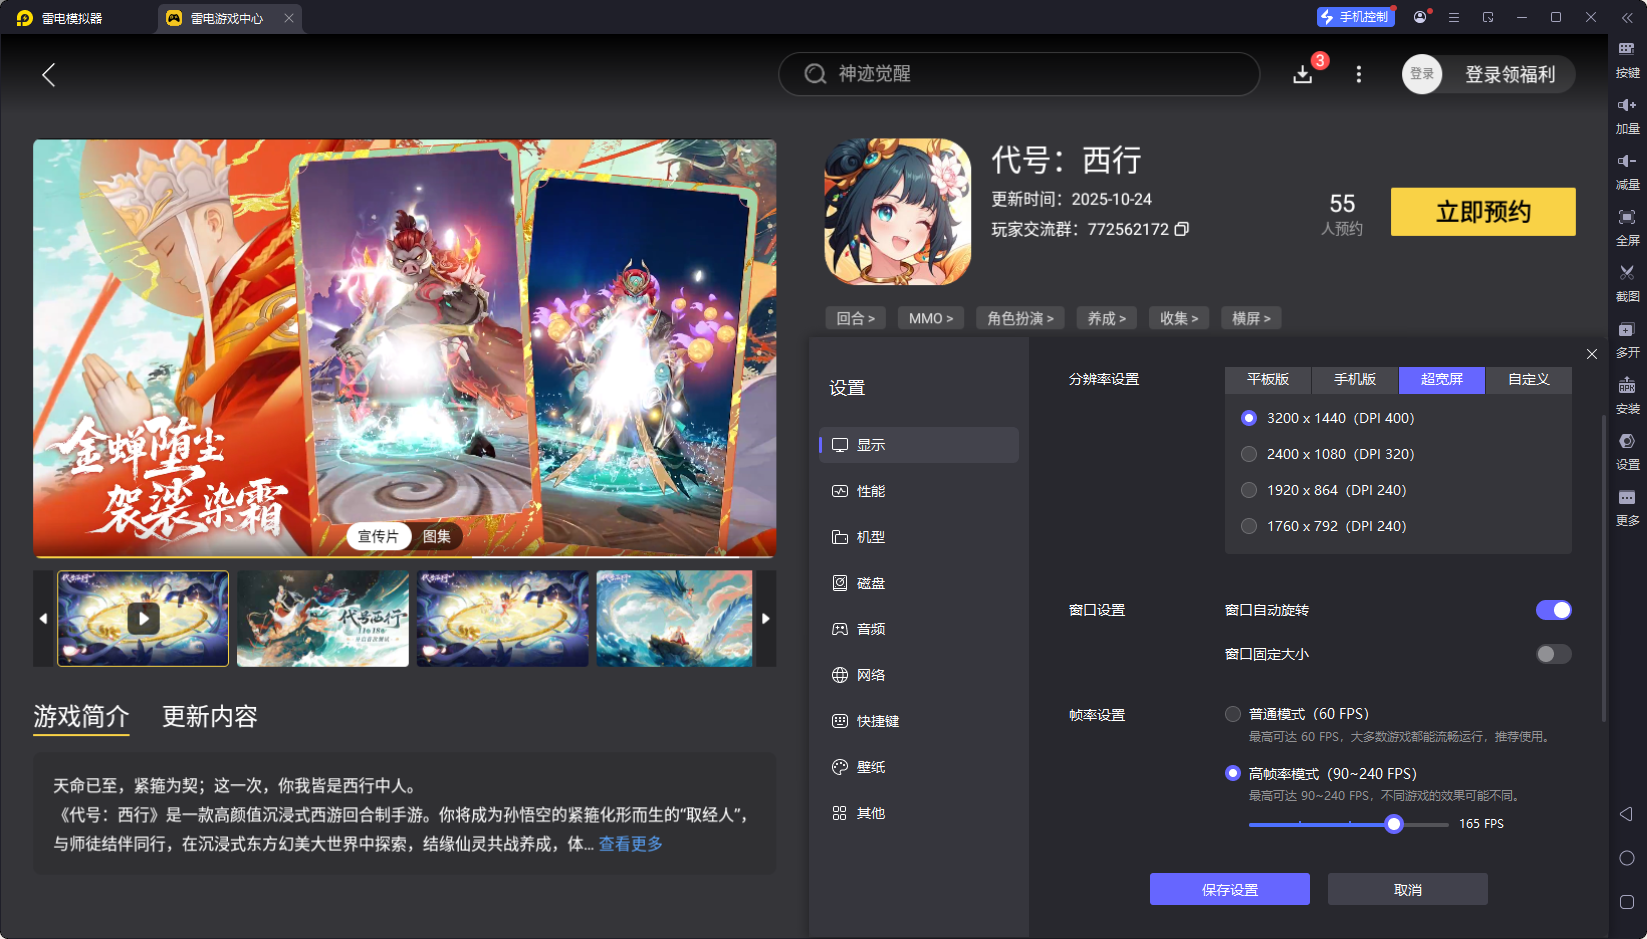Play the trailer thumbnail video
Viewport: 1647px width, 939px height.
(143, 618)
